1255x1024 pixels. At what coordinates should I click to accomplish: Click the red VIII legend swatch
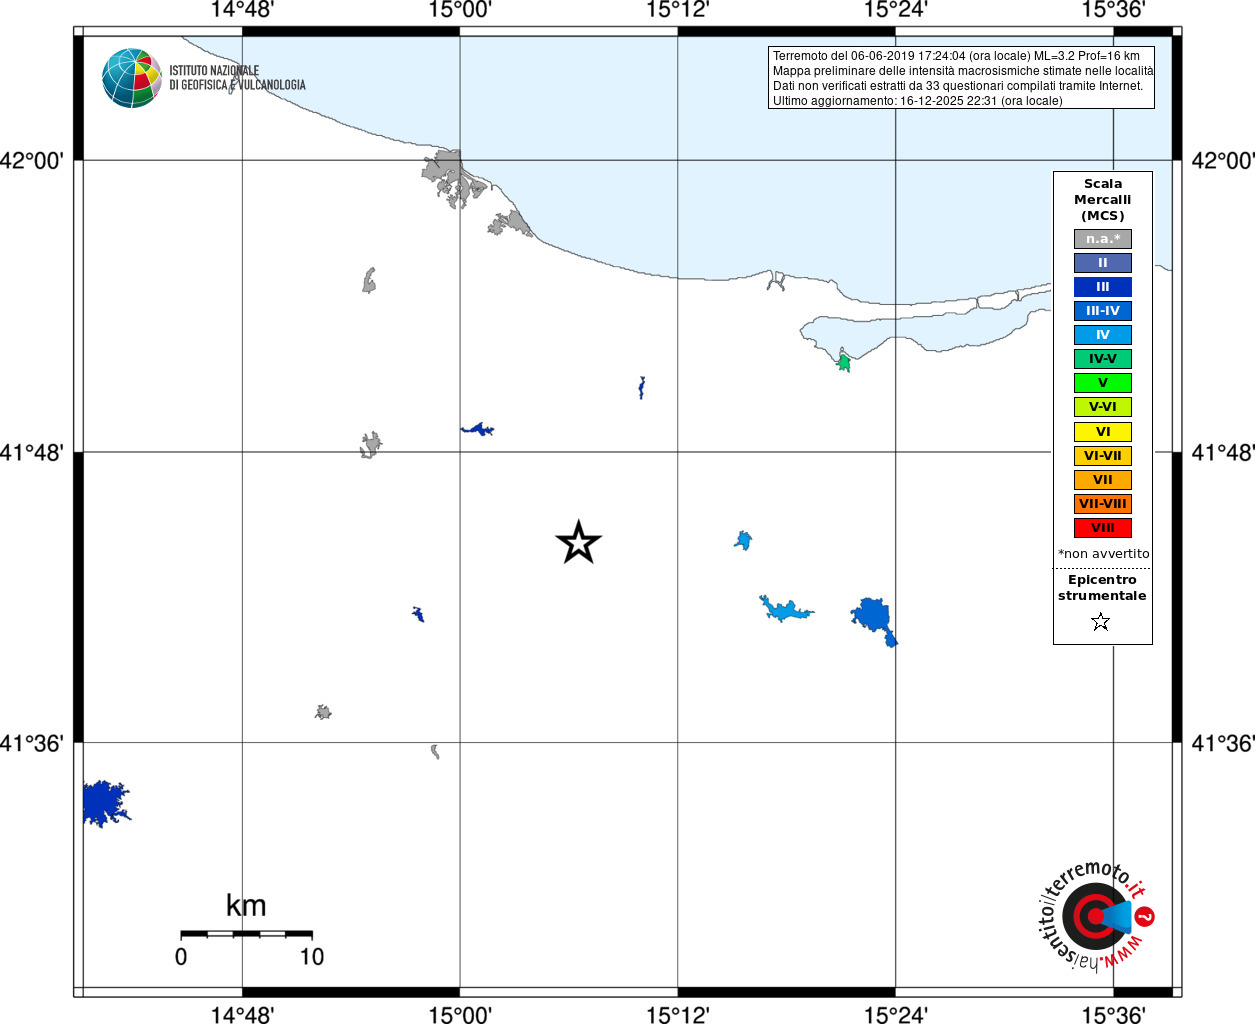click(x=1103, y=528)
